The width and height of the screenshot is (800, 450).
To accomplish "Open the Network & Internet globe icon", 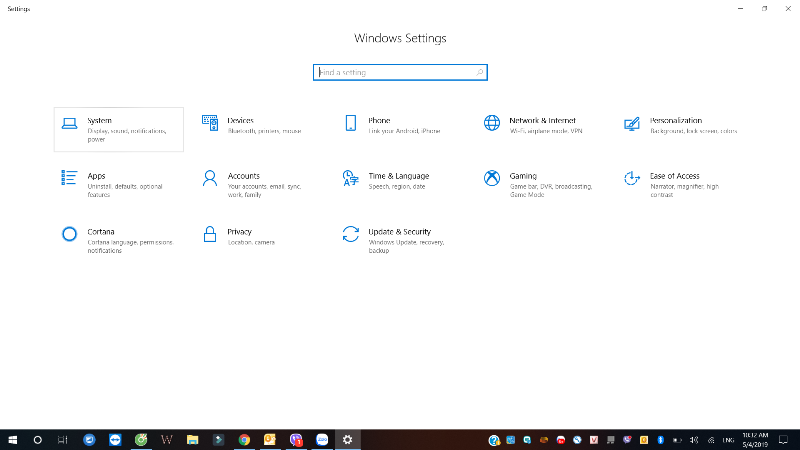I will (492, 123).
